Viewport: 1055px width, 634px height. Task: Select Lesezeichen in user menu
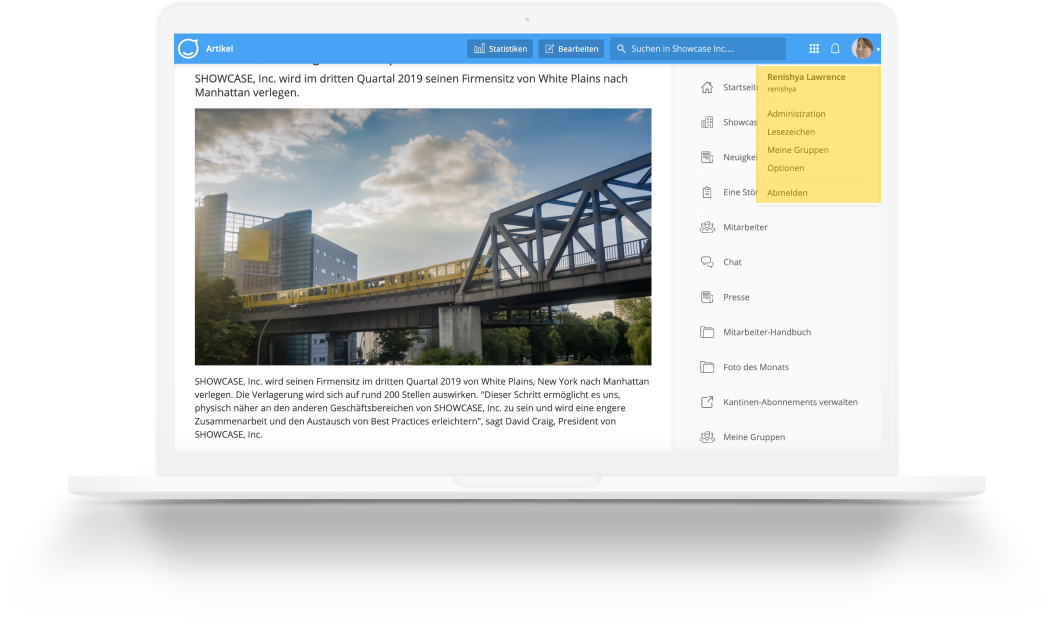pos(791,132)
